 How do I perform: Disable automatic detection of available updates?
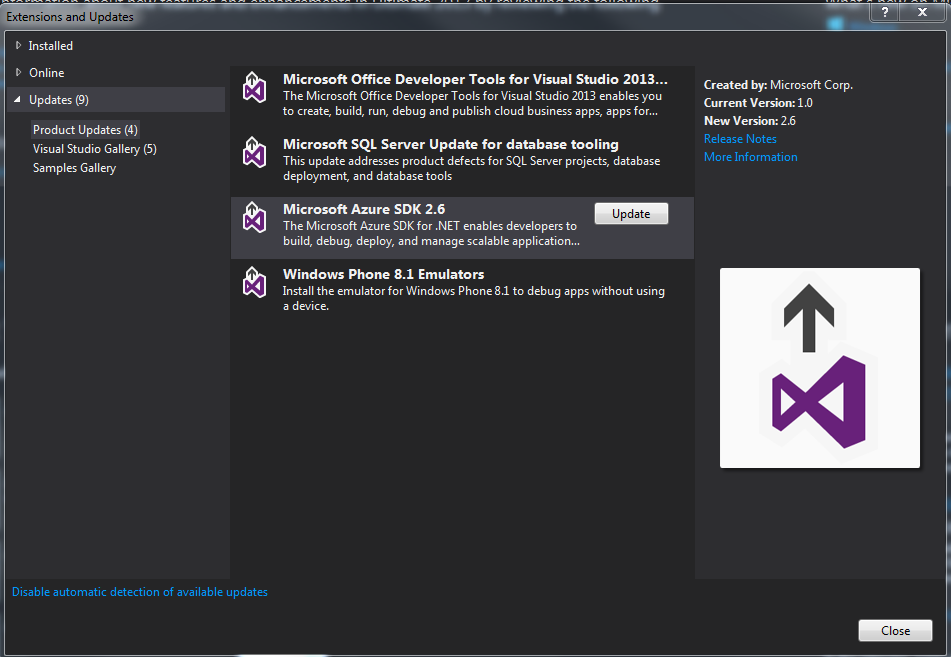click(x=139, y=591)
